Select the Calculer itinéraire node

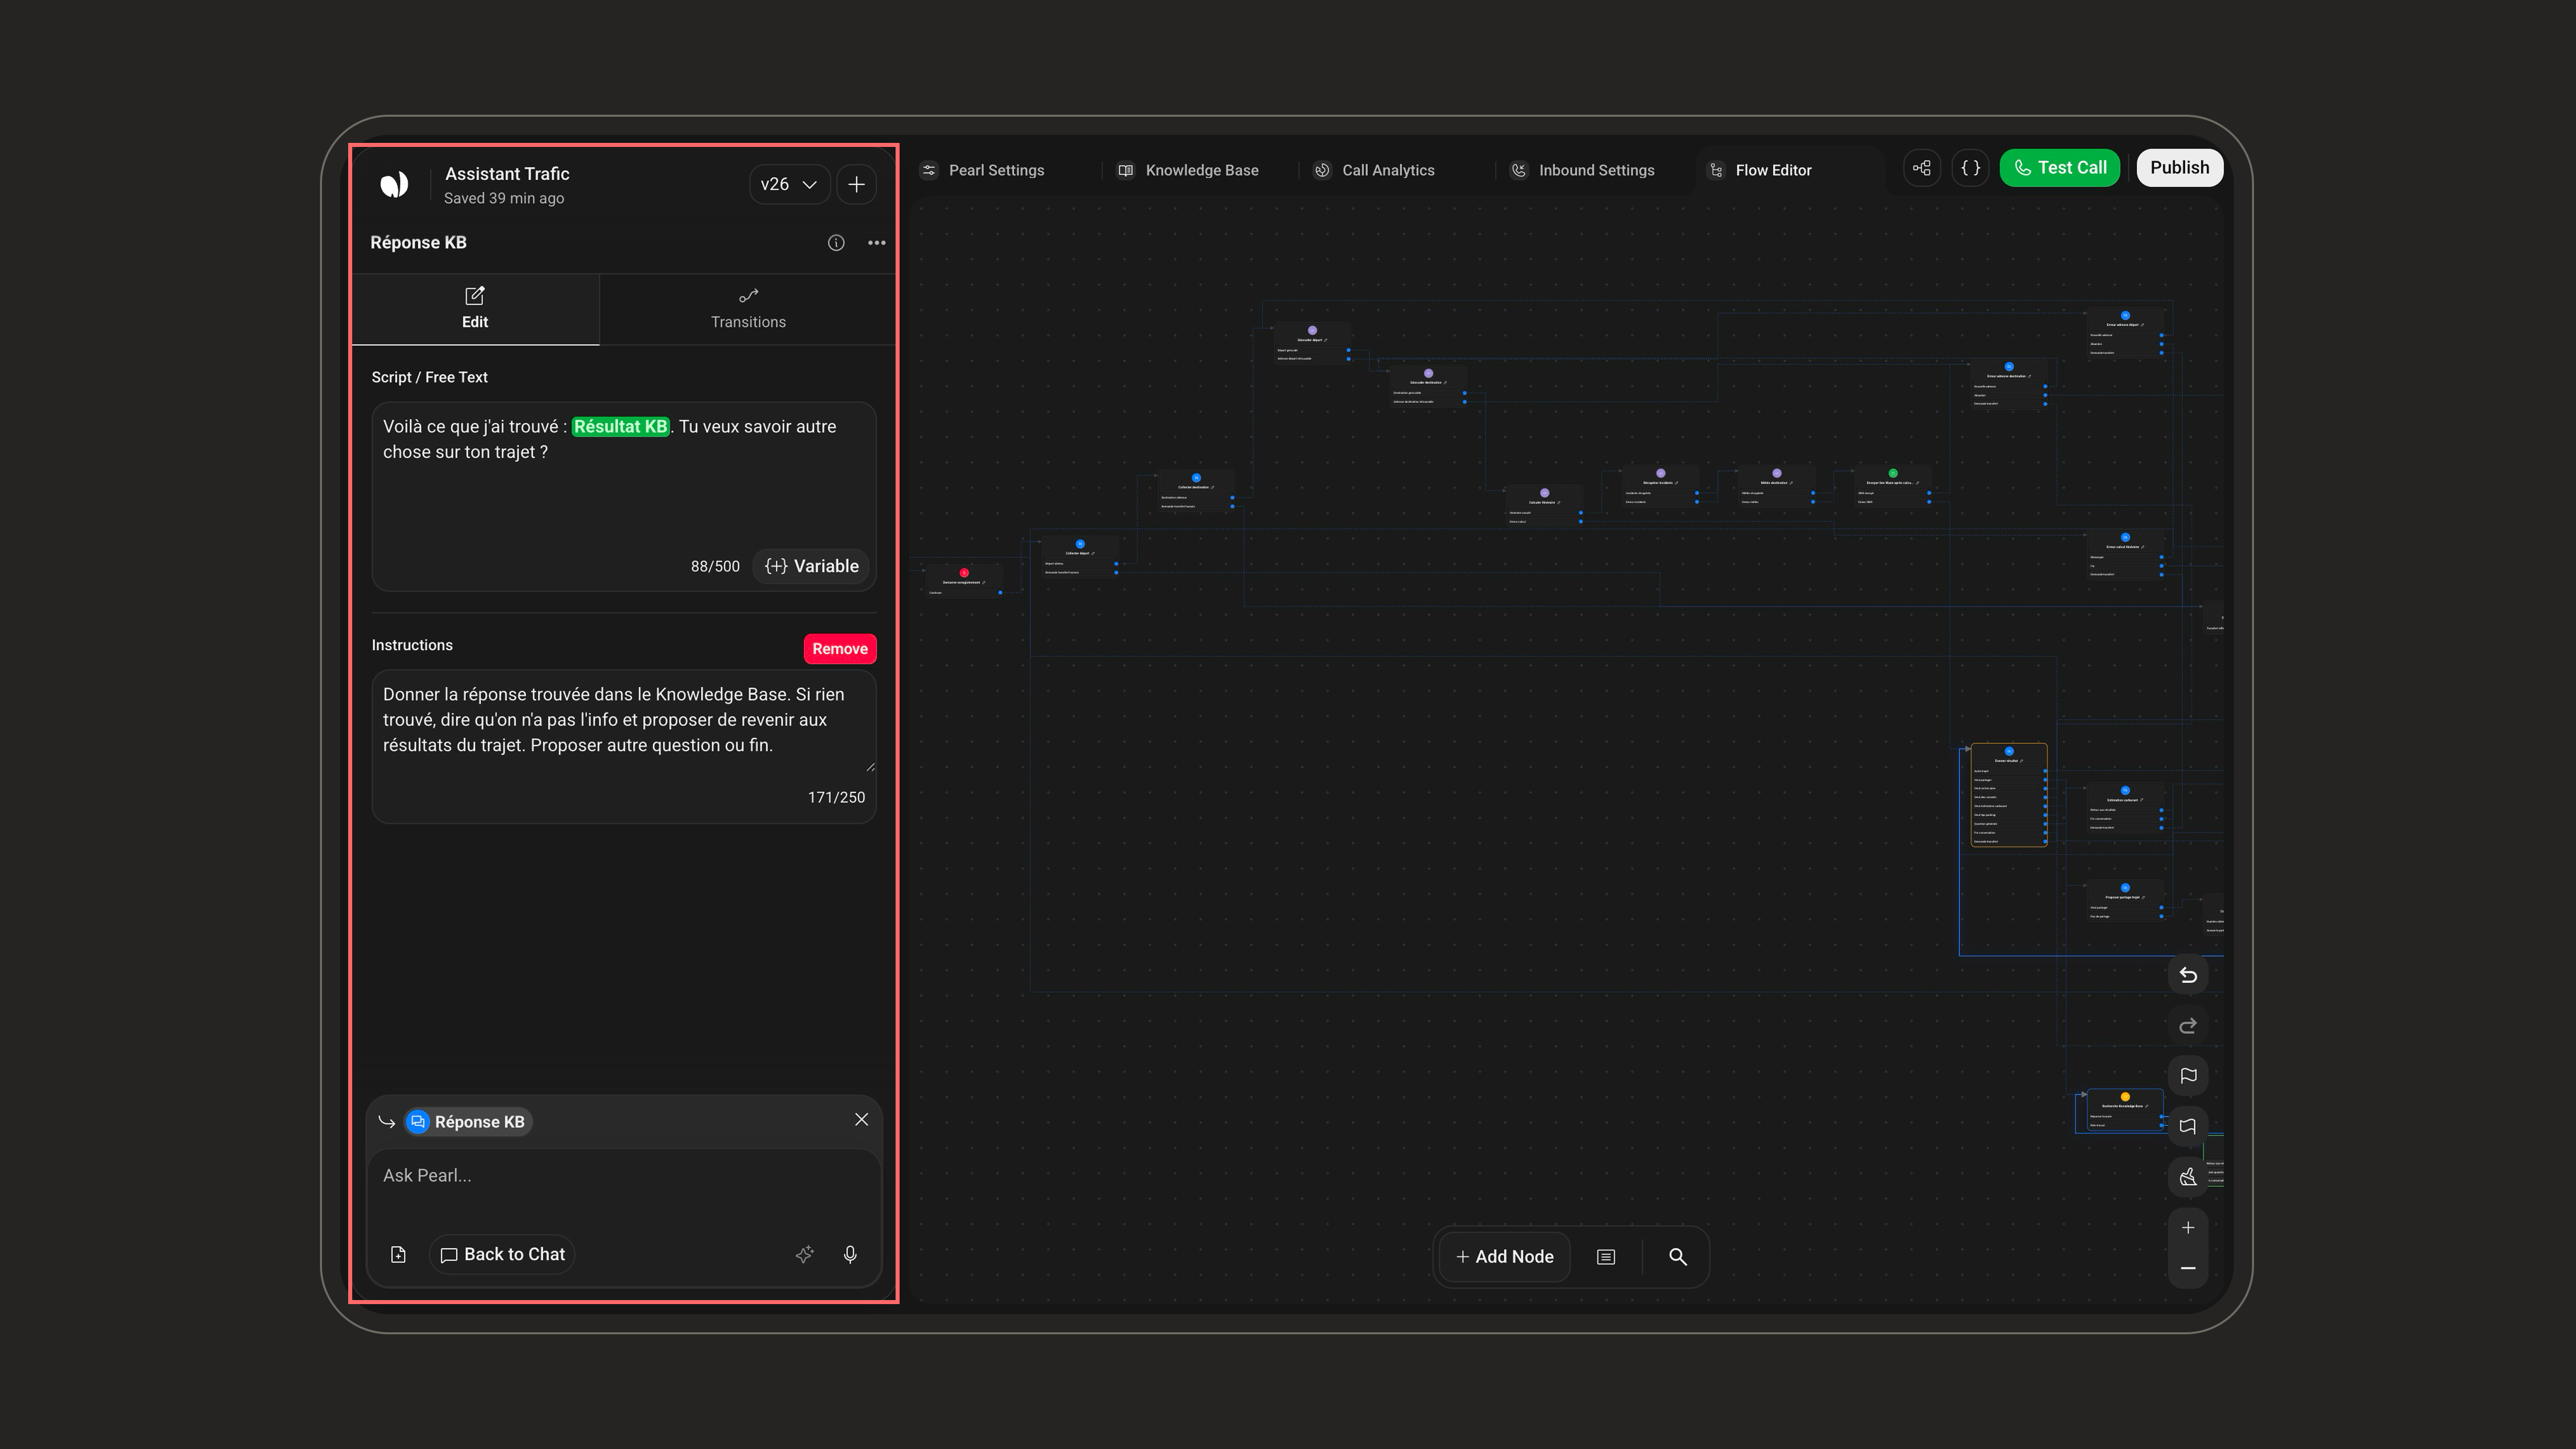click(1544, 506)
